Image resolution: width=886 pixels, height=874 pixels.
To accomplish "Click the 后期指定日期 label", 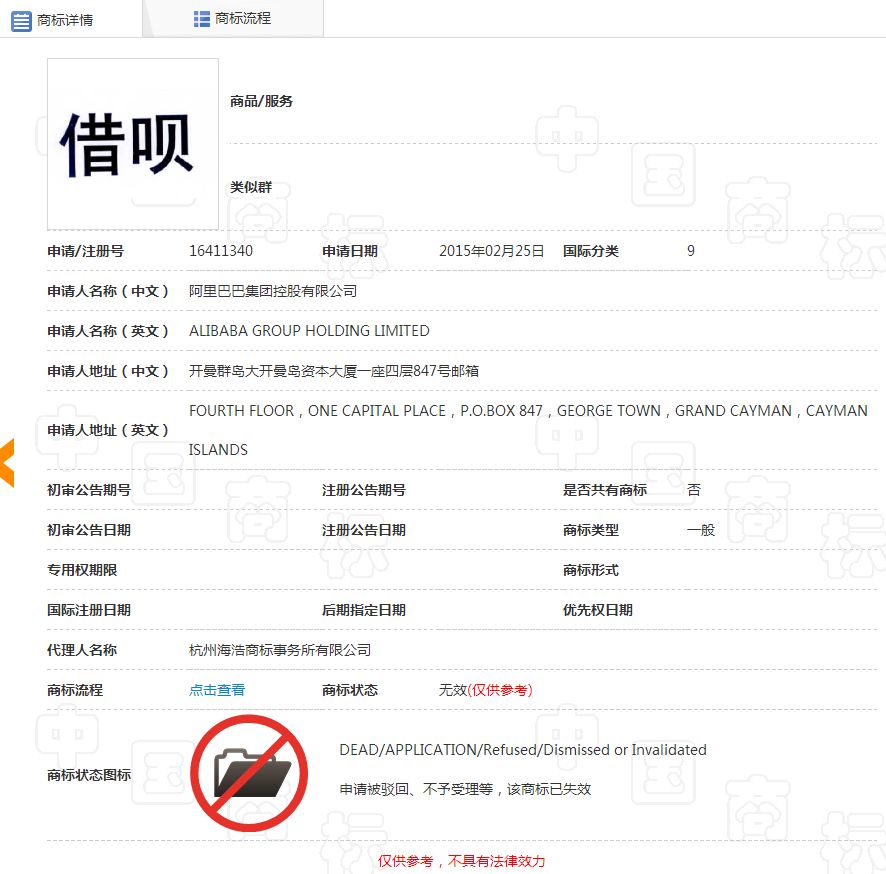I will [363, 610].
